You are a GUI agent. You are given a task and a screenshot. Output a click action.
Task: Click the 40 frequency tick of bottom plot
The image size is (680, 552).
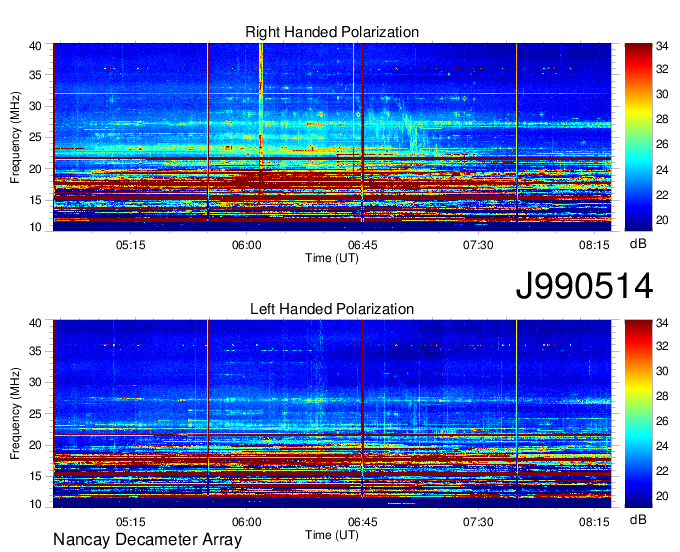tap(35, 323)
